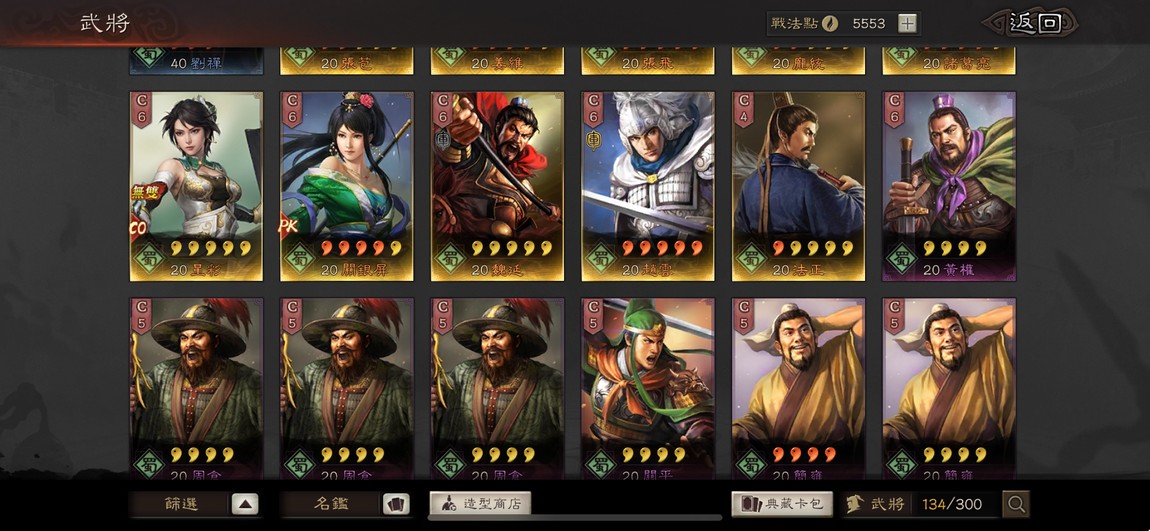Open the 典藏卡包 card pack
Screen dimensions: 1150x531
point(782,504)
